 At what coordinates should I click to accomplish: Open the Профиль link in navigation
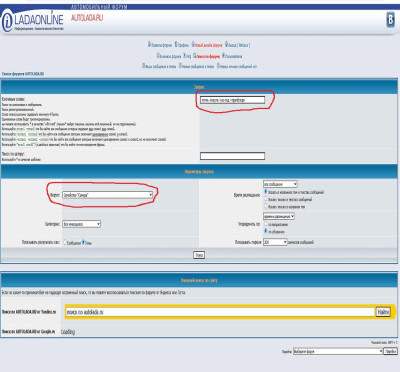point(183,45)
